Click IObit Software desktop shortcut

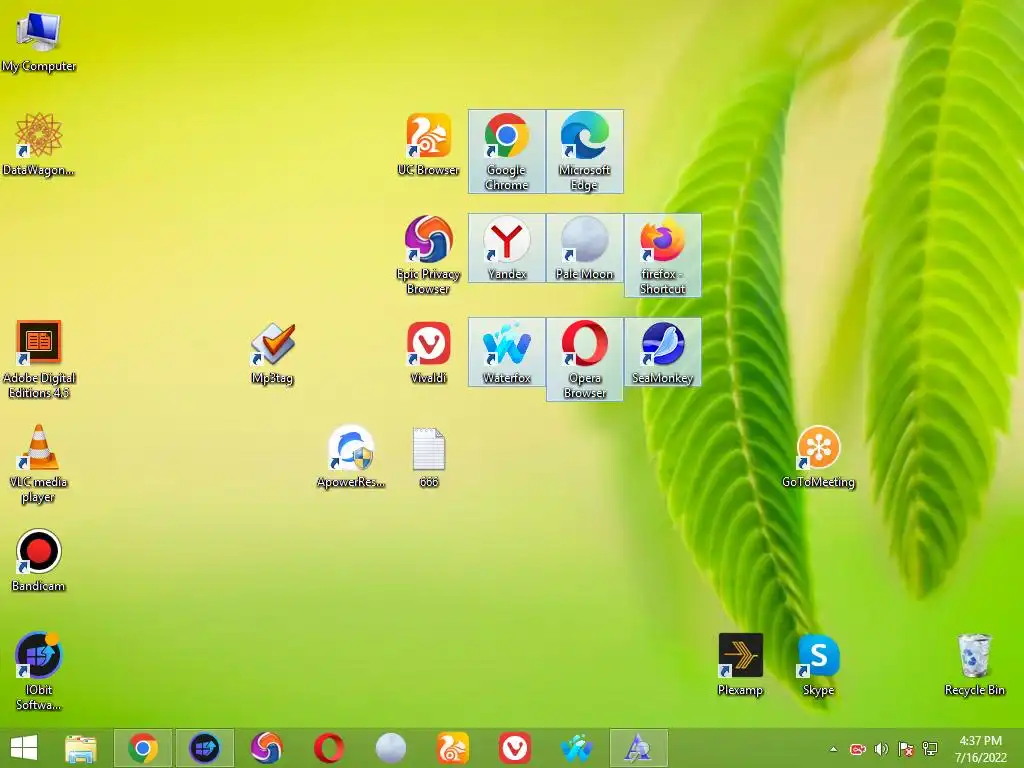(39, 671)
